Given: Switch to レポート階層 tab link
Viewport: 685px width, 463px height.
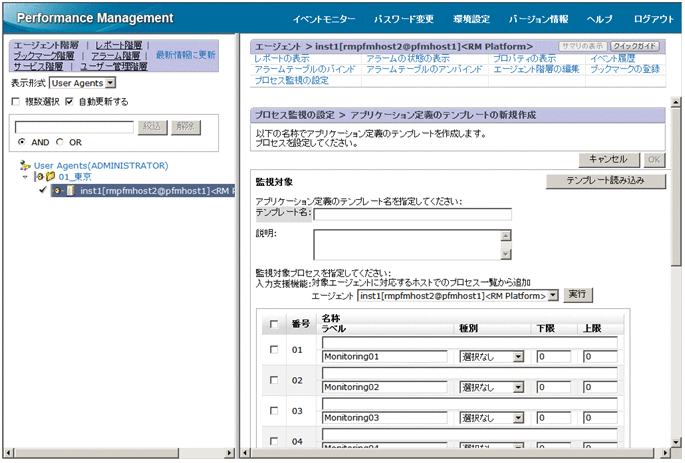Looking at the screenshot, I should coord(118,45).
